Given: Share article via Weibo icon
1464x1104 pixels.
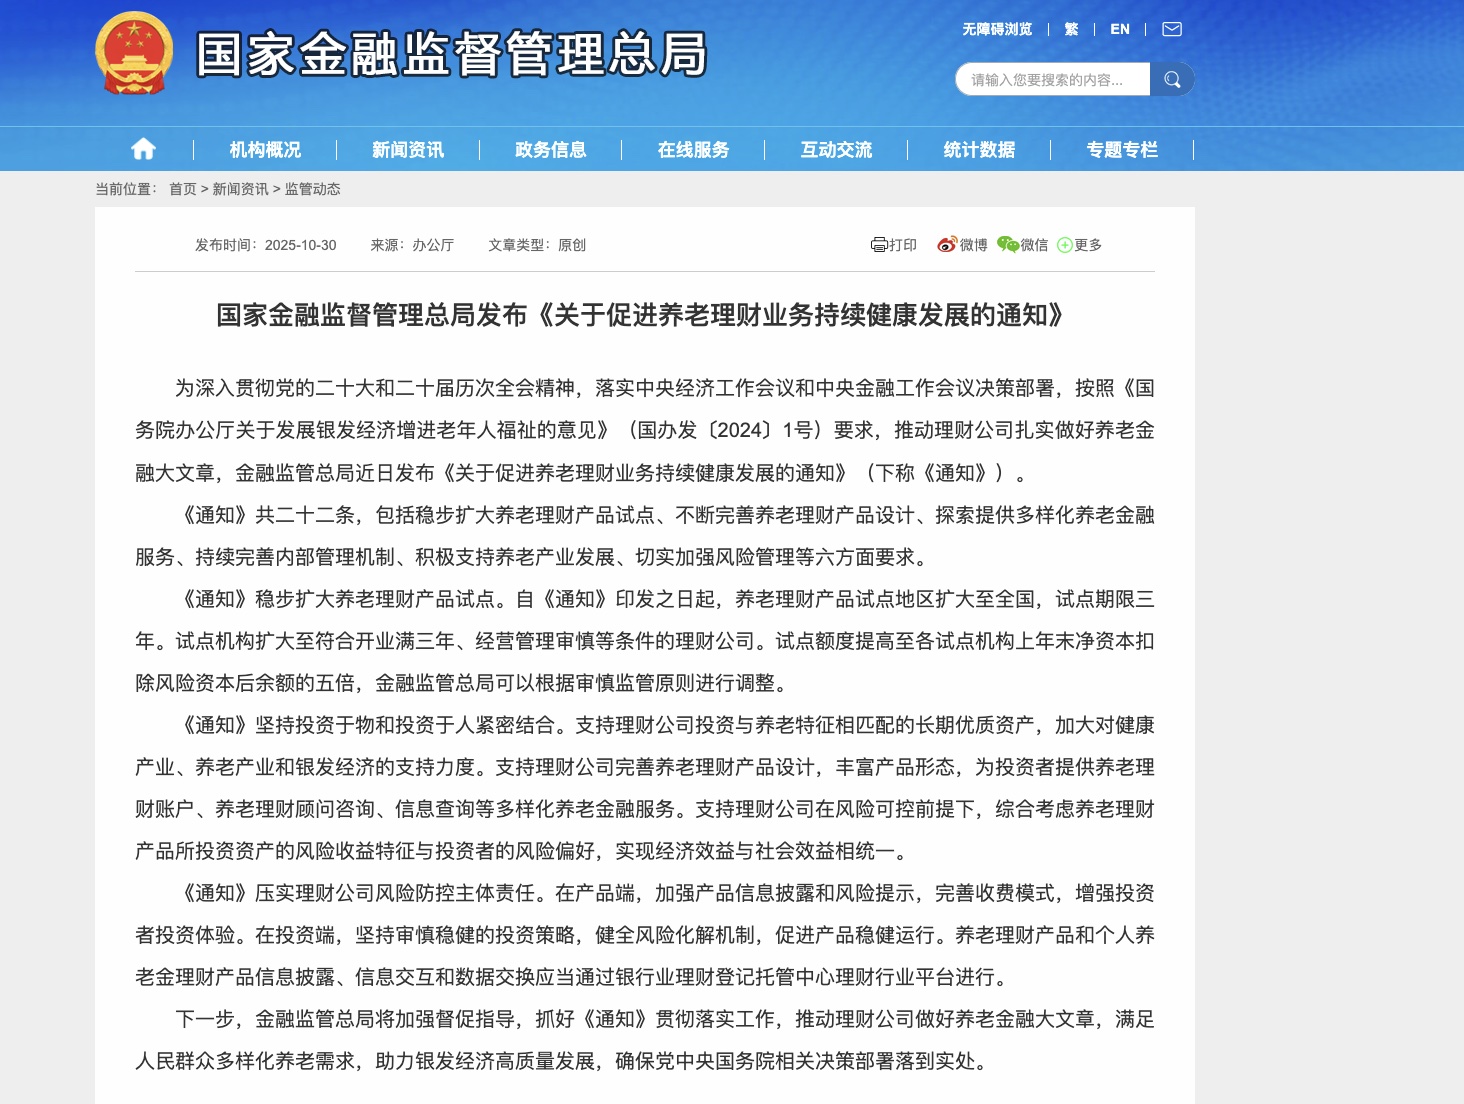Looking at the screenshot, I should [947, 245].
